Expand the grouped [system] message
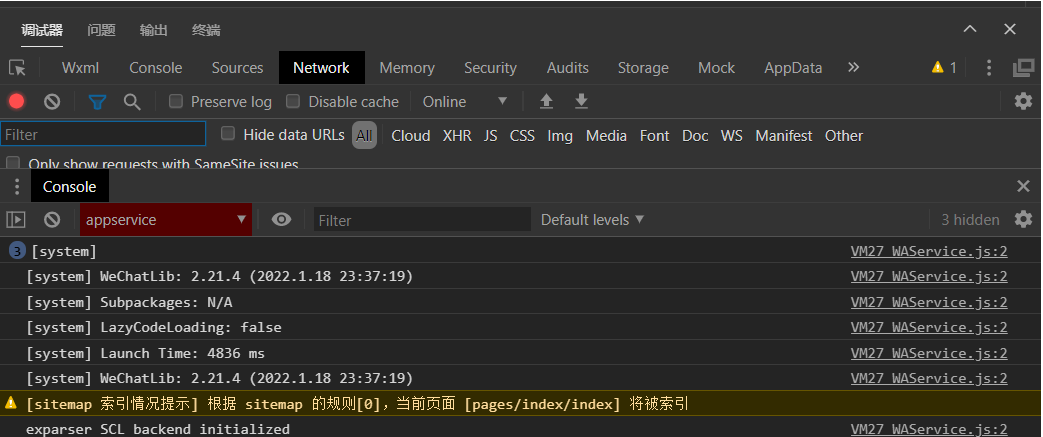Viewport: 1043px width, 437px height. pos(17,251)
